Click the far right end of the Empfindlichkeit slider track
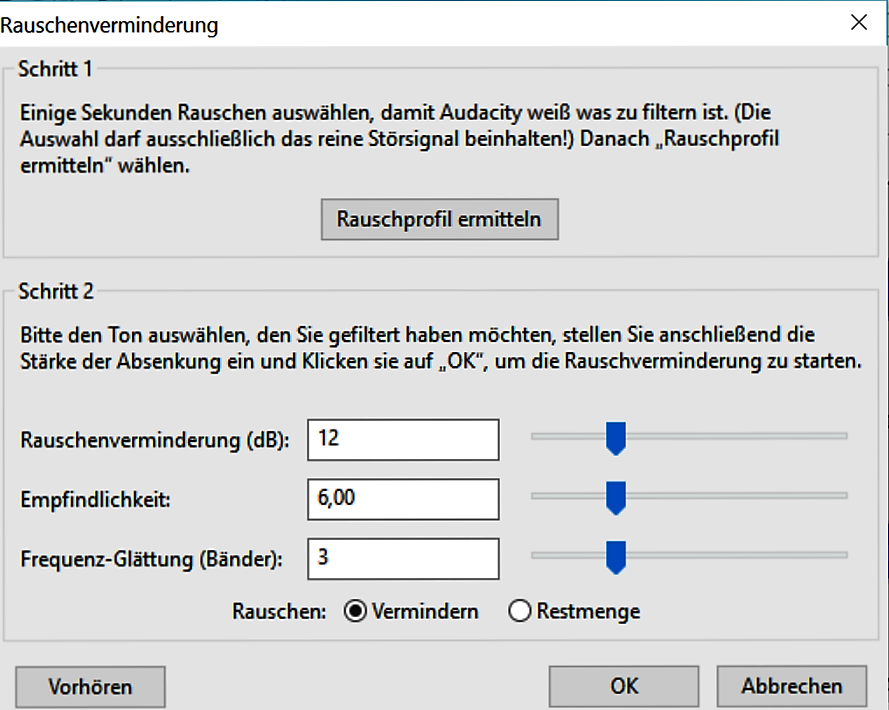 tap(844, 496)
